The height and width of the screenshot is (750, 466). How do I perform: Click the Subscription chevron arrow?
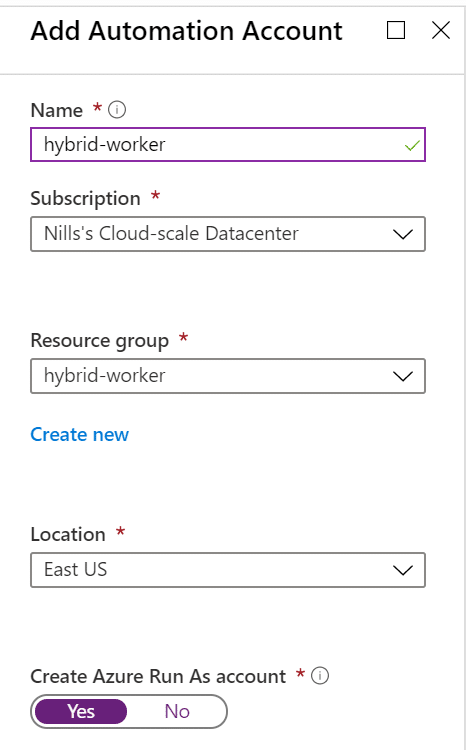click(403, 234)
